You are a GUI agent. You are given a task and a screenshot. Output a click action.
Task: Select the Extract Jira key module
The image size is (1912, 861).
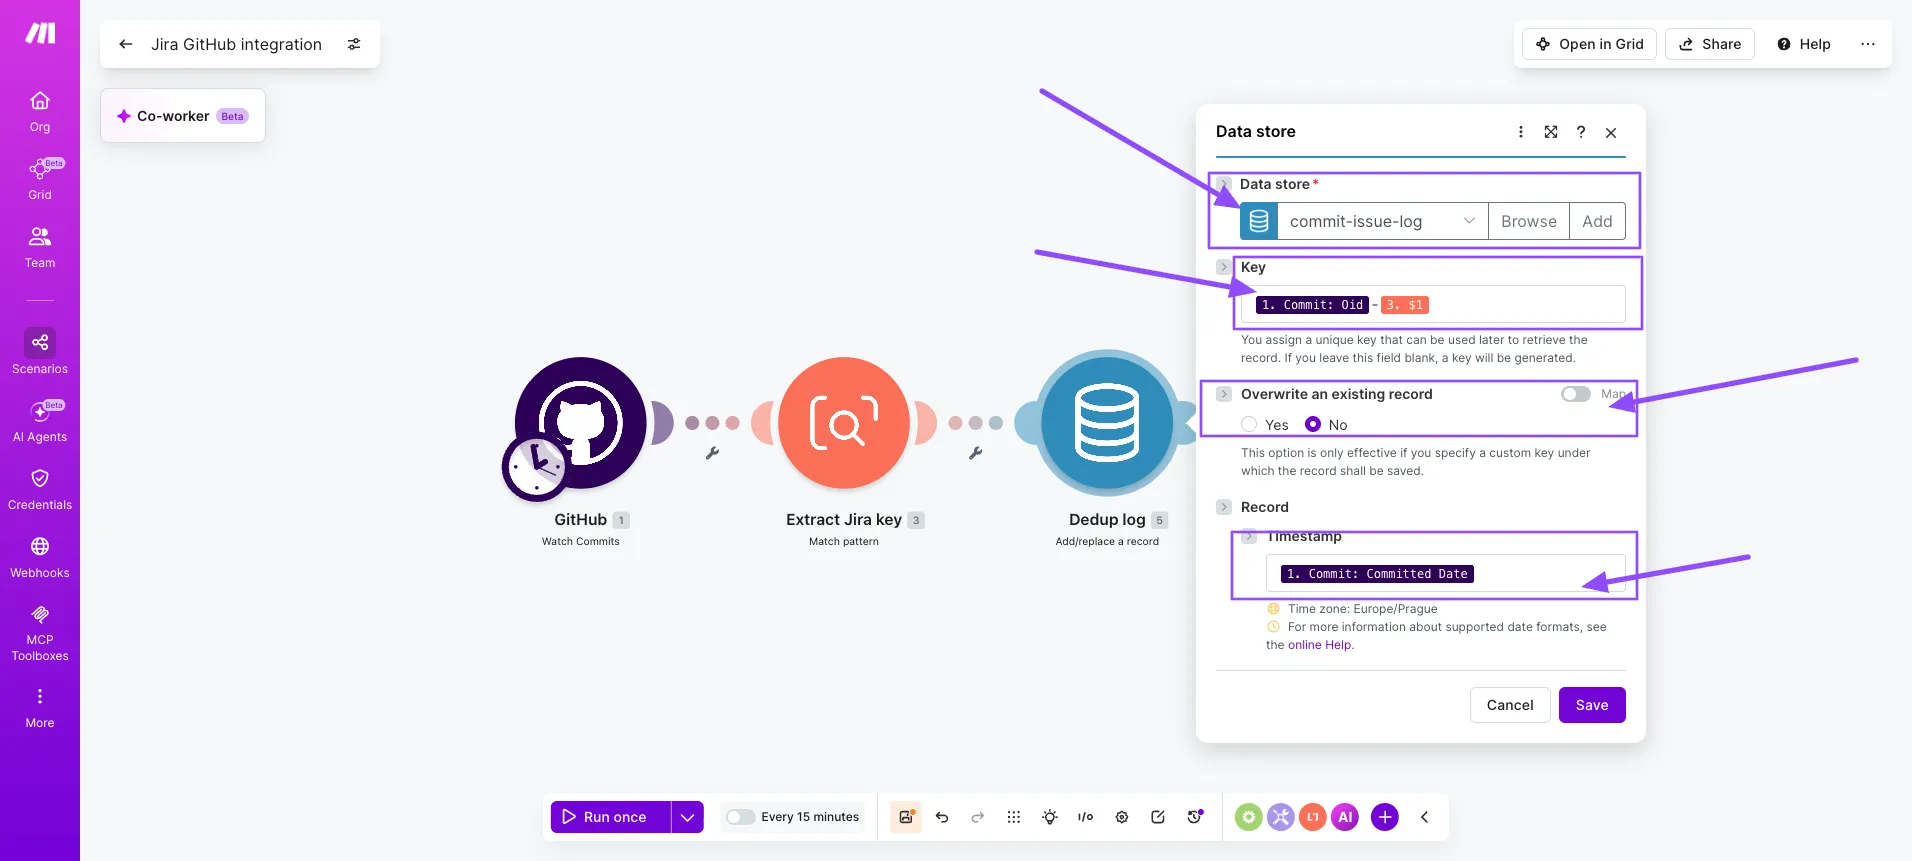point(844,423)
